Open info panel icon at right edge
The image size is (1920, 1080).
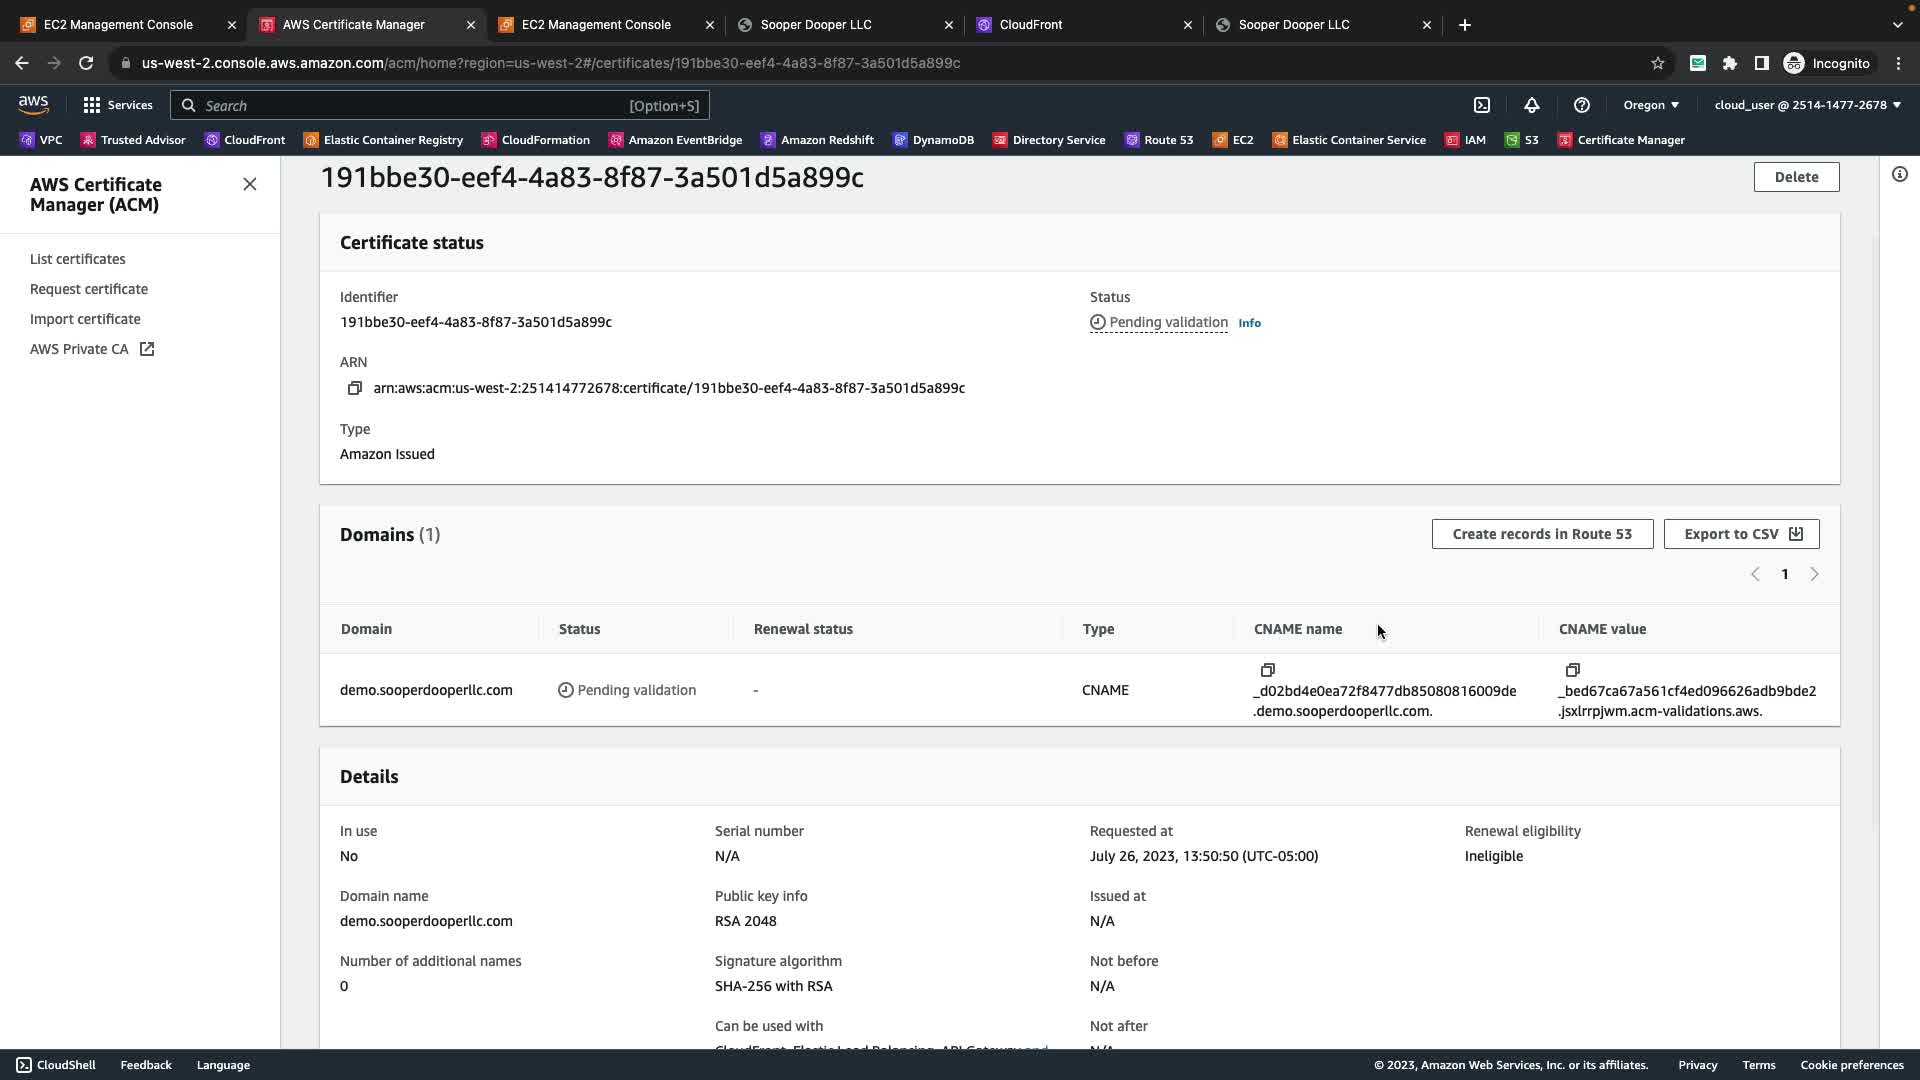coord(1899,175)
